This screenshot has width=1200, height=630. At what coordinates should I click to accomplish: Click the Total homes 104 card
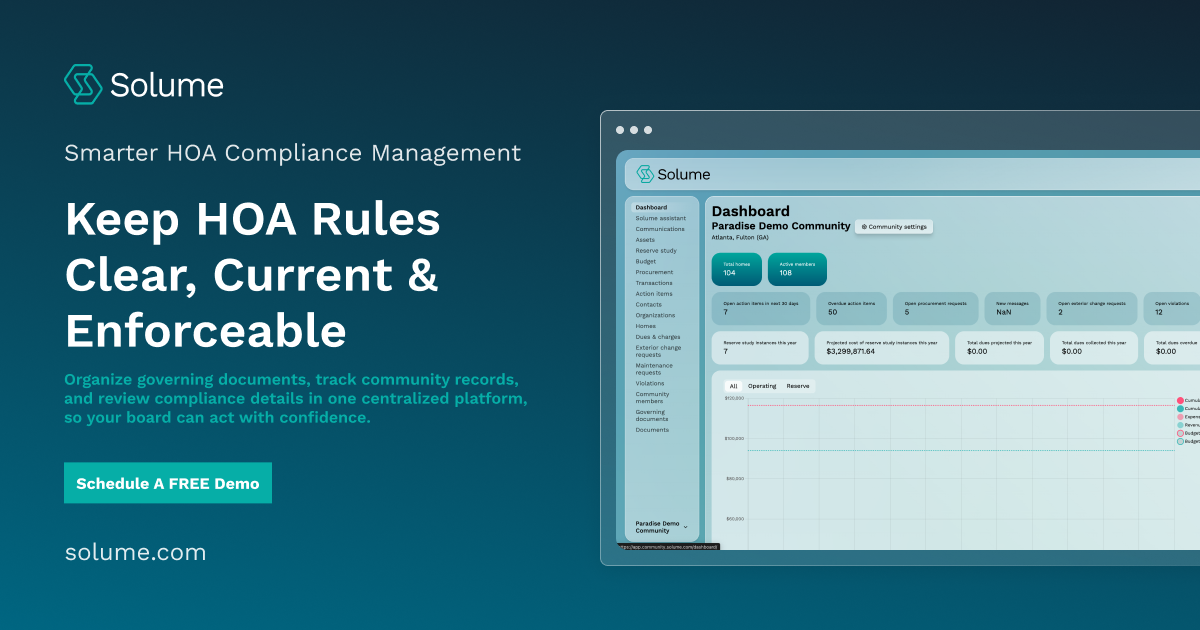pyautogui.click(x=736, y=269)
